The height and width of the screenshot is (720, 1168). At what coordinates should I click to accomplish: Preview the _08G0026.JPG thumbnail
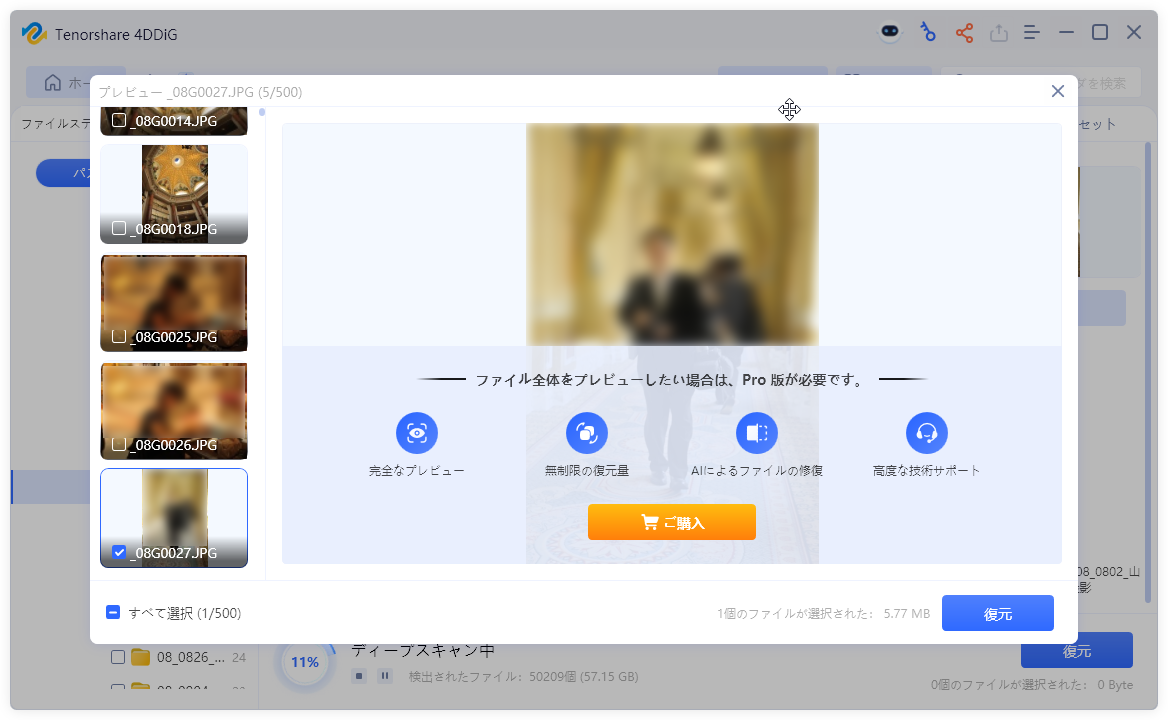174,410
